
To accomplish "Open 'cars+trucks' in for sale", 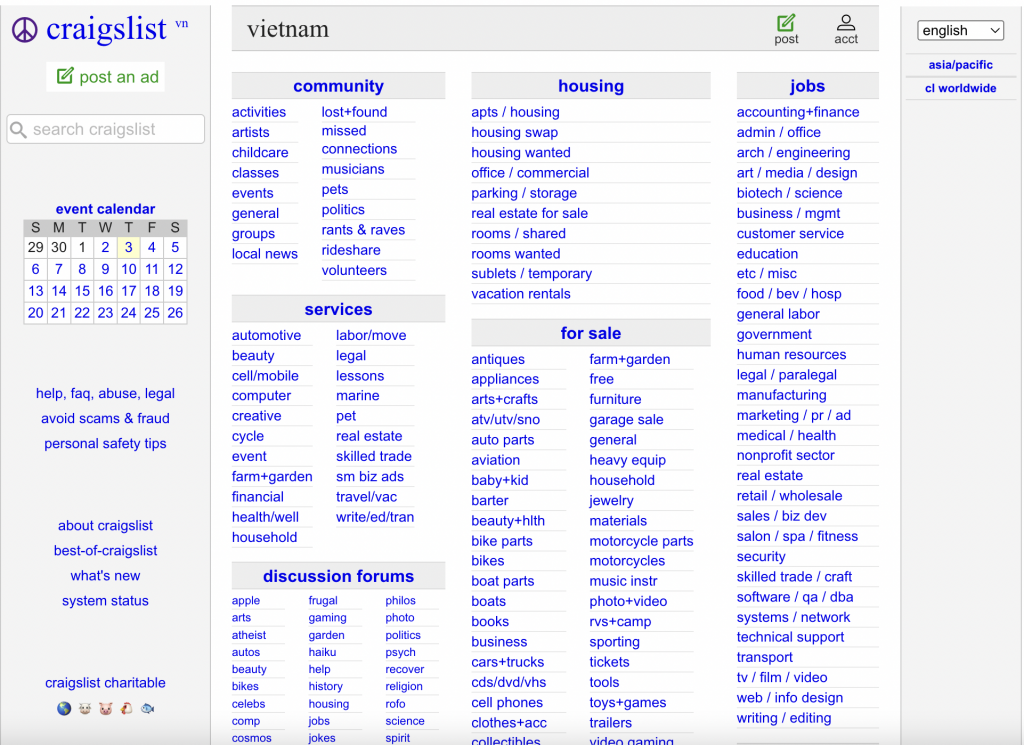I will (x=507, y=662).
